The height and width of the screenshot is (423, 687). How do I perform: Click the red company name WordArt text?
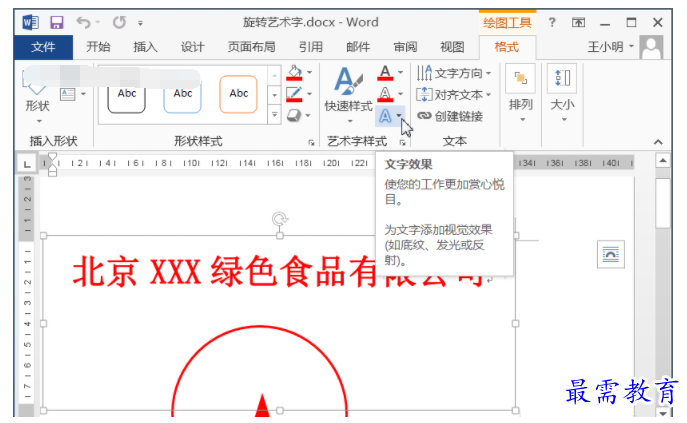click(277, 272)
